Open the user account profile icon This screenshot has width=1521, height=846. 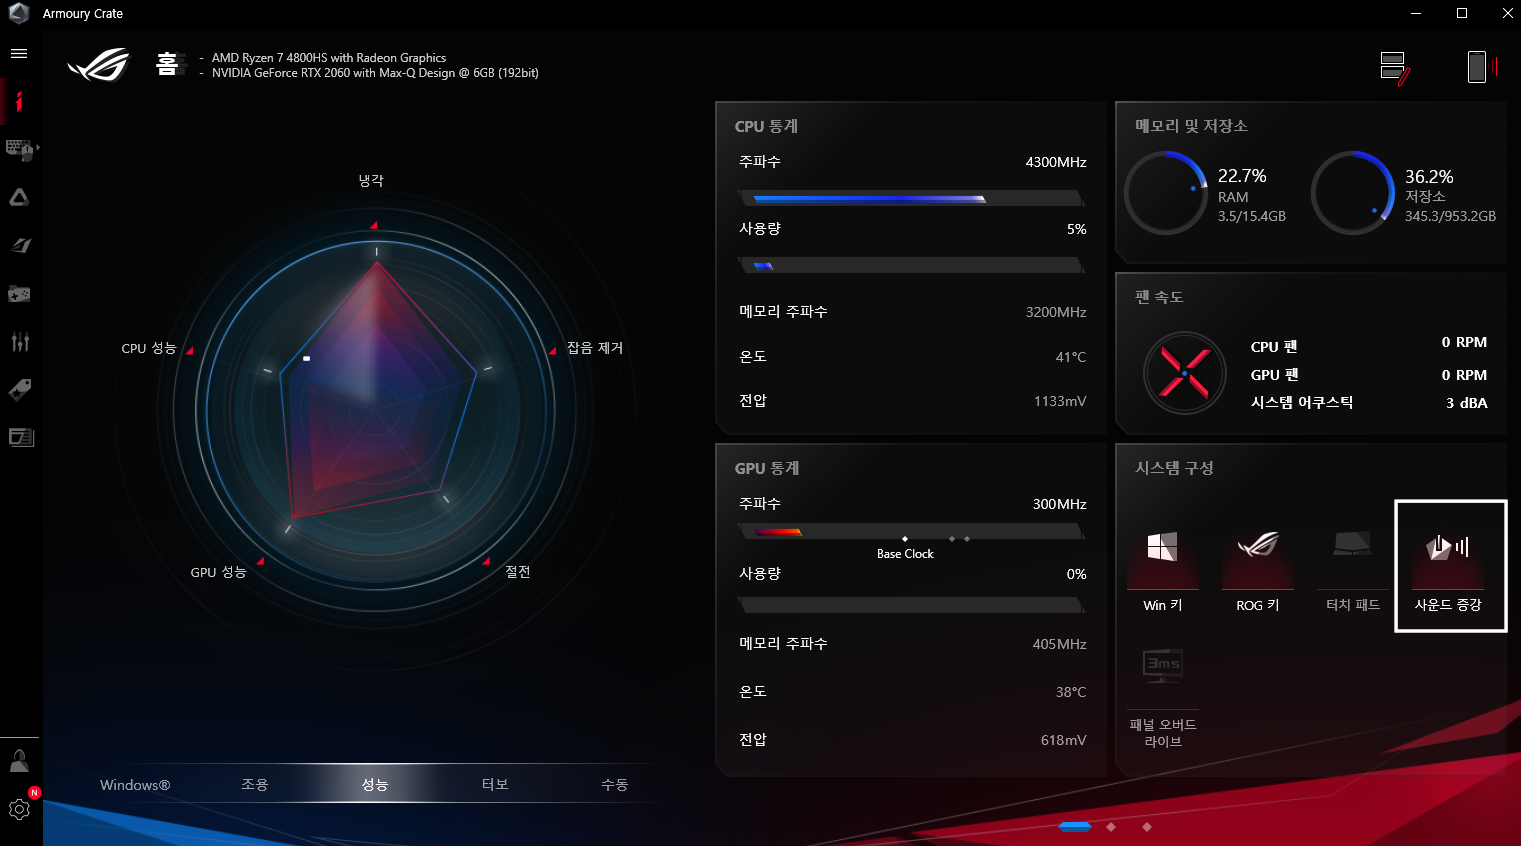click(19, 761)
